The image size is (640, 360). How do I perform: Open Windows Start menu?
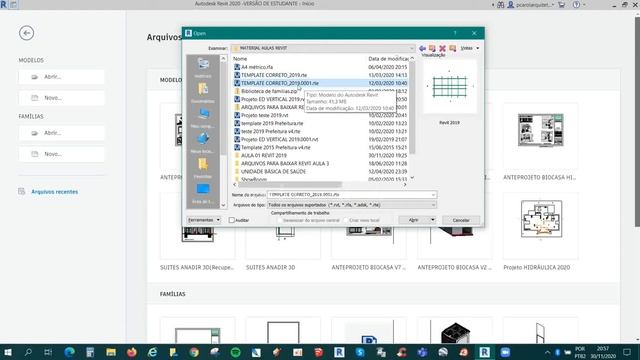pyautogui.click(x=8, y=352)
